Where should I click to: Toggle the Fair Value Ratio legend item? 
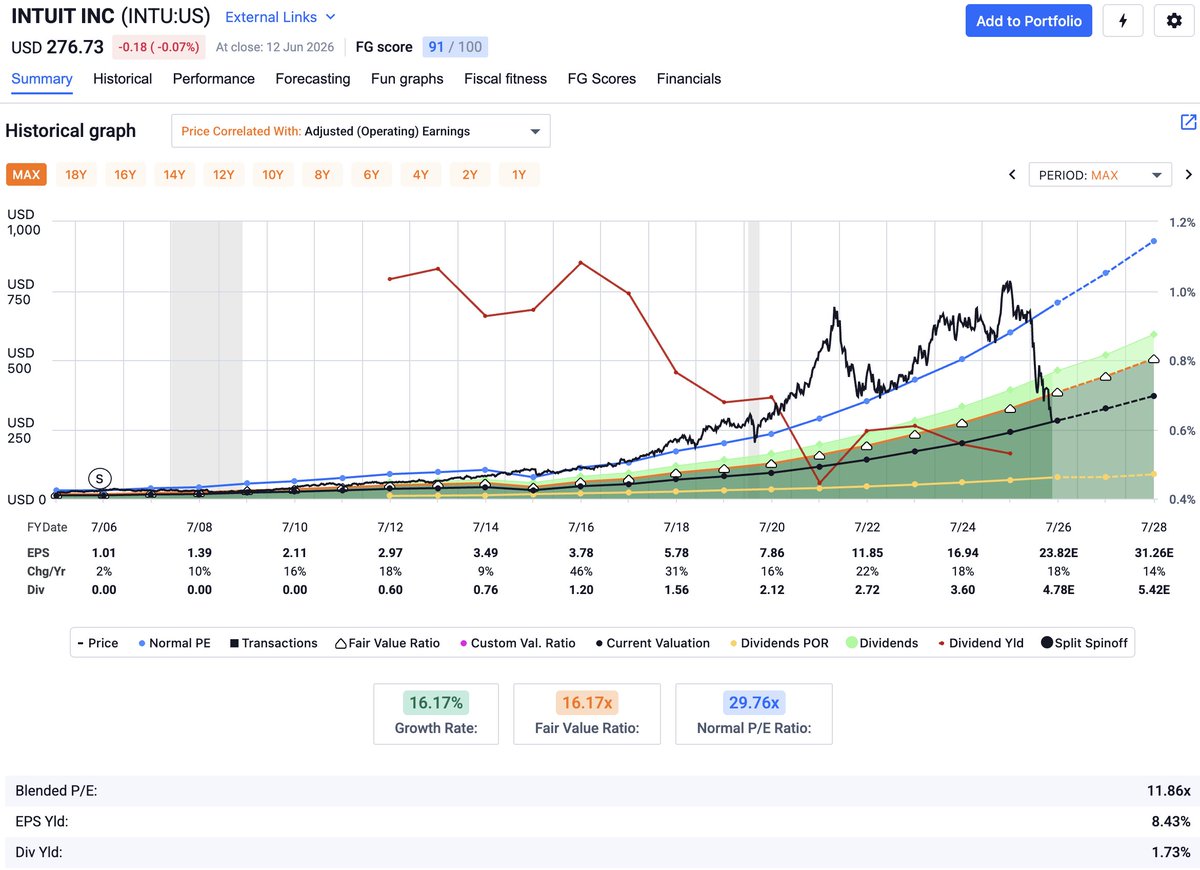(x=387, y=643)
